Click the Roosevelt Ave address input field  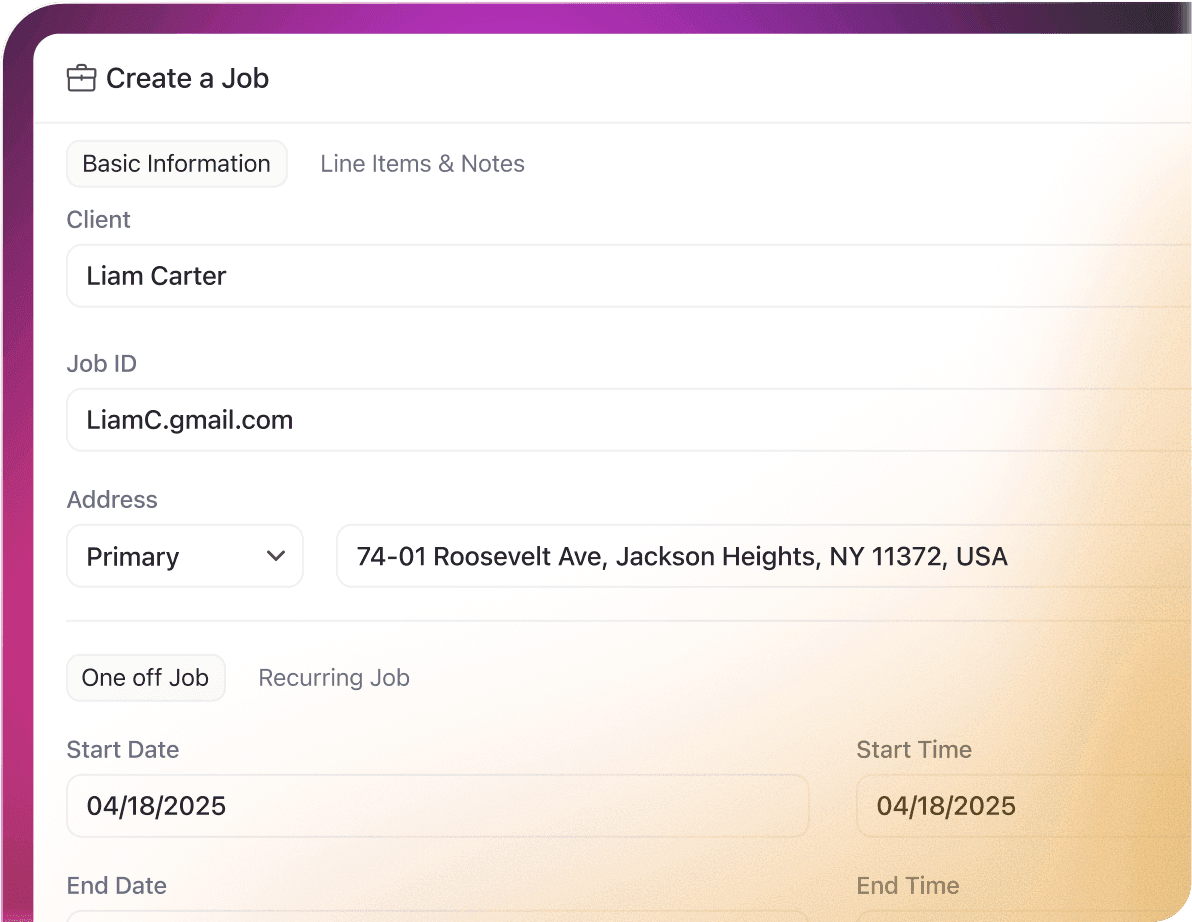(x=760, y=556)
